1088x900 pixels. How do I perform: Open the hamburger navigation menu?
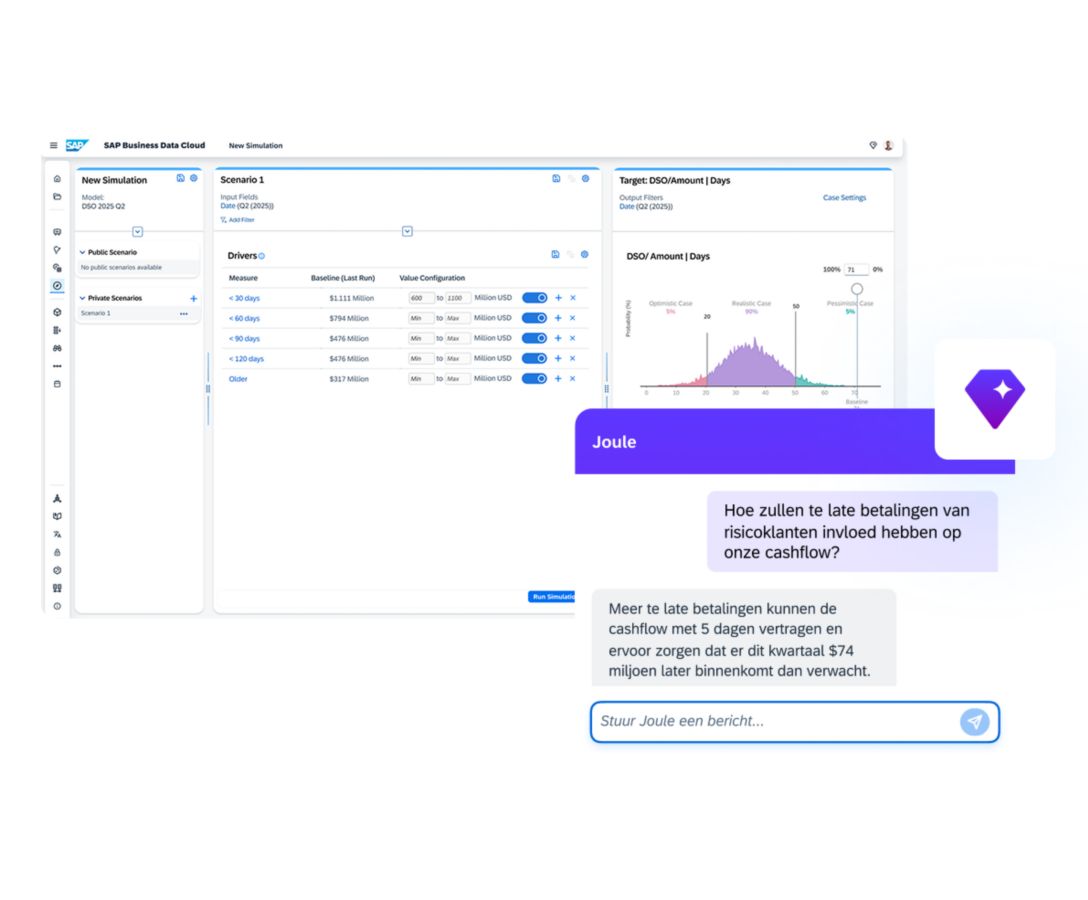(x=54, y=146)
